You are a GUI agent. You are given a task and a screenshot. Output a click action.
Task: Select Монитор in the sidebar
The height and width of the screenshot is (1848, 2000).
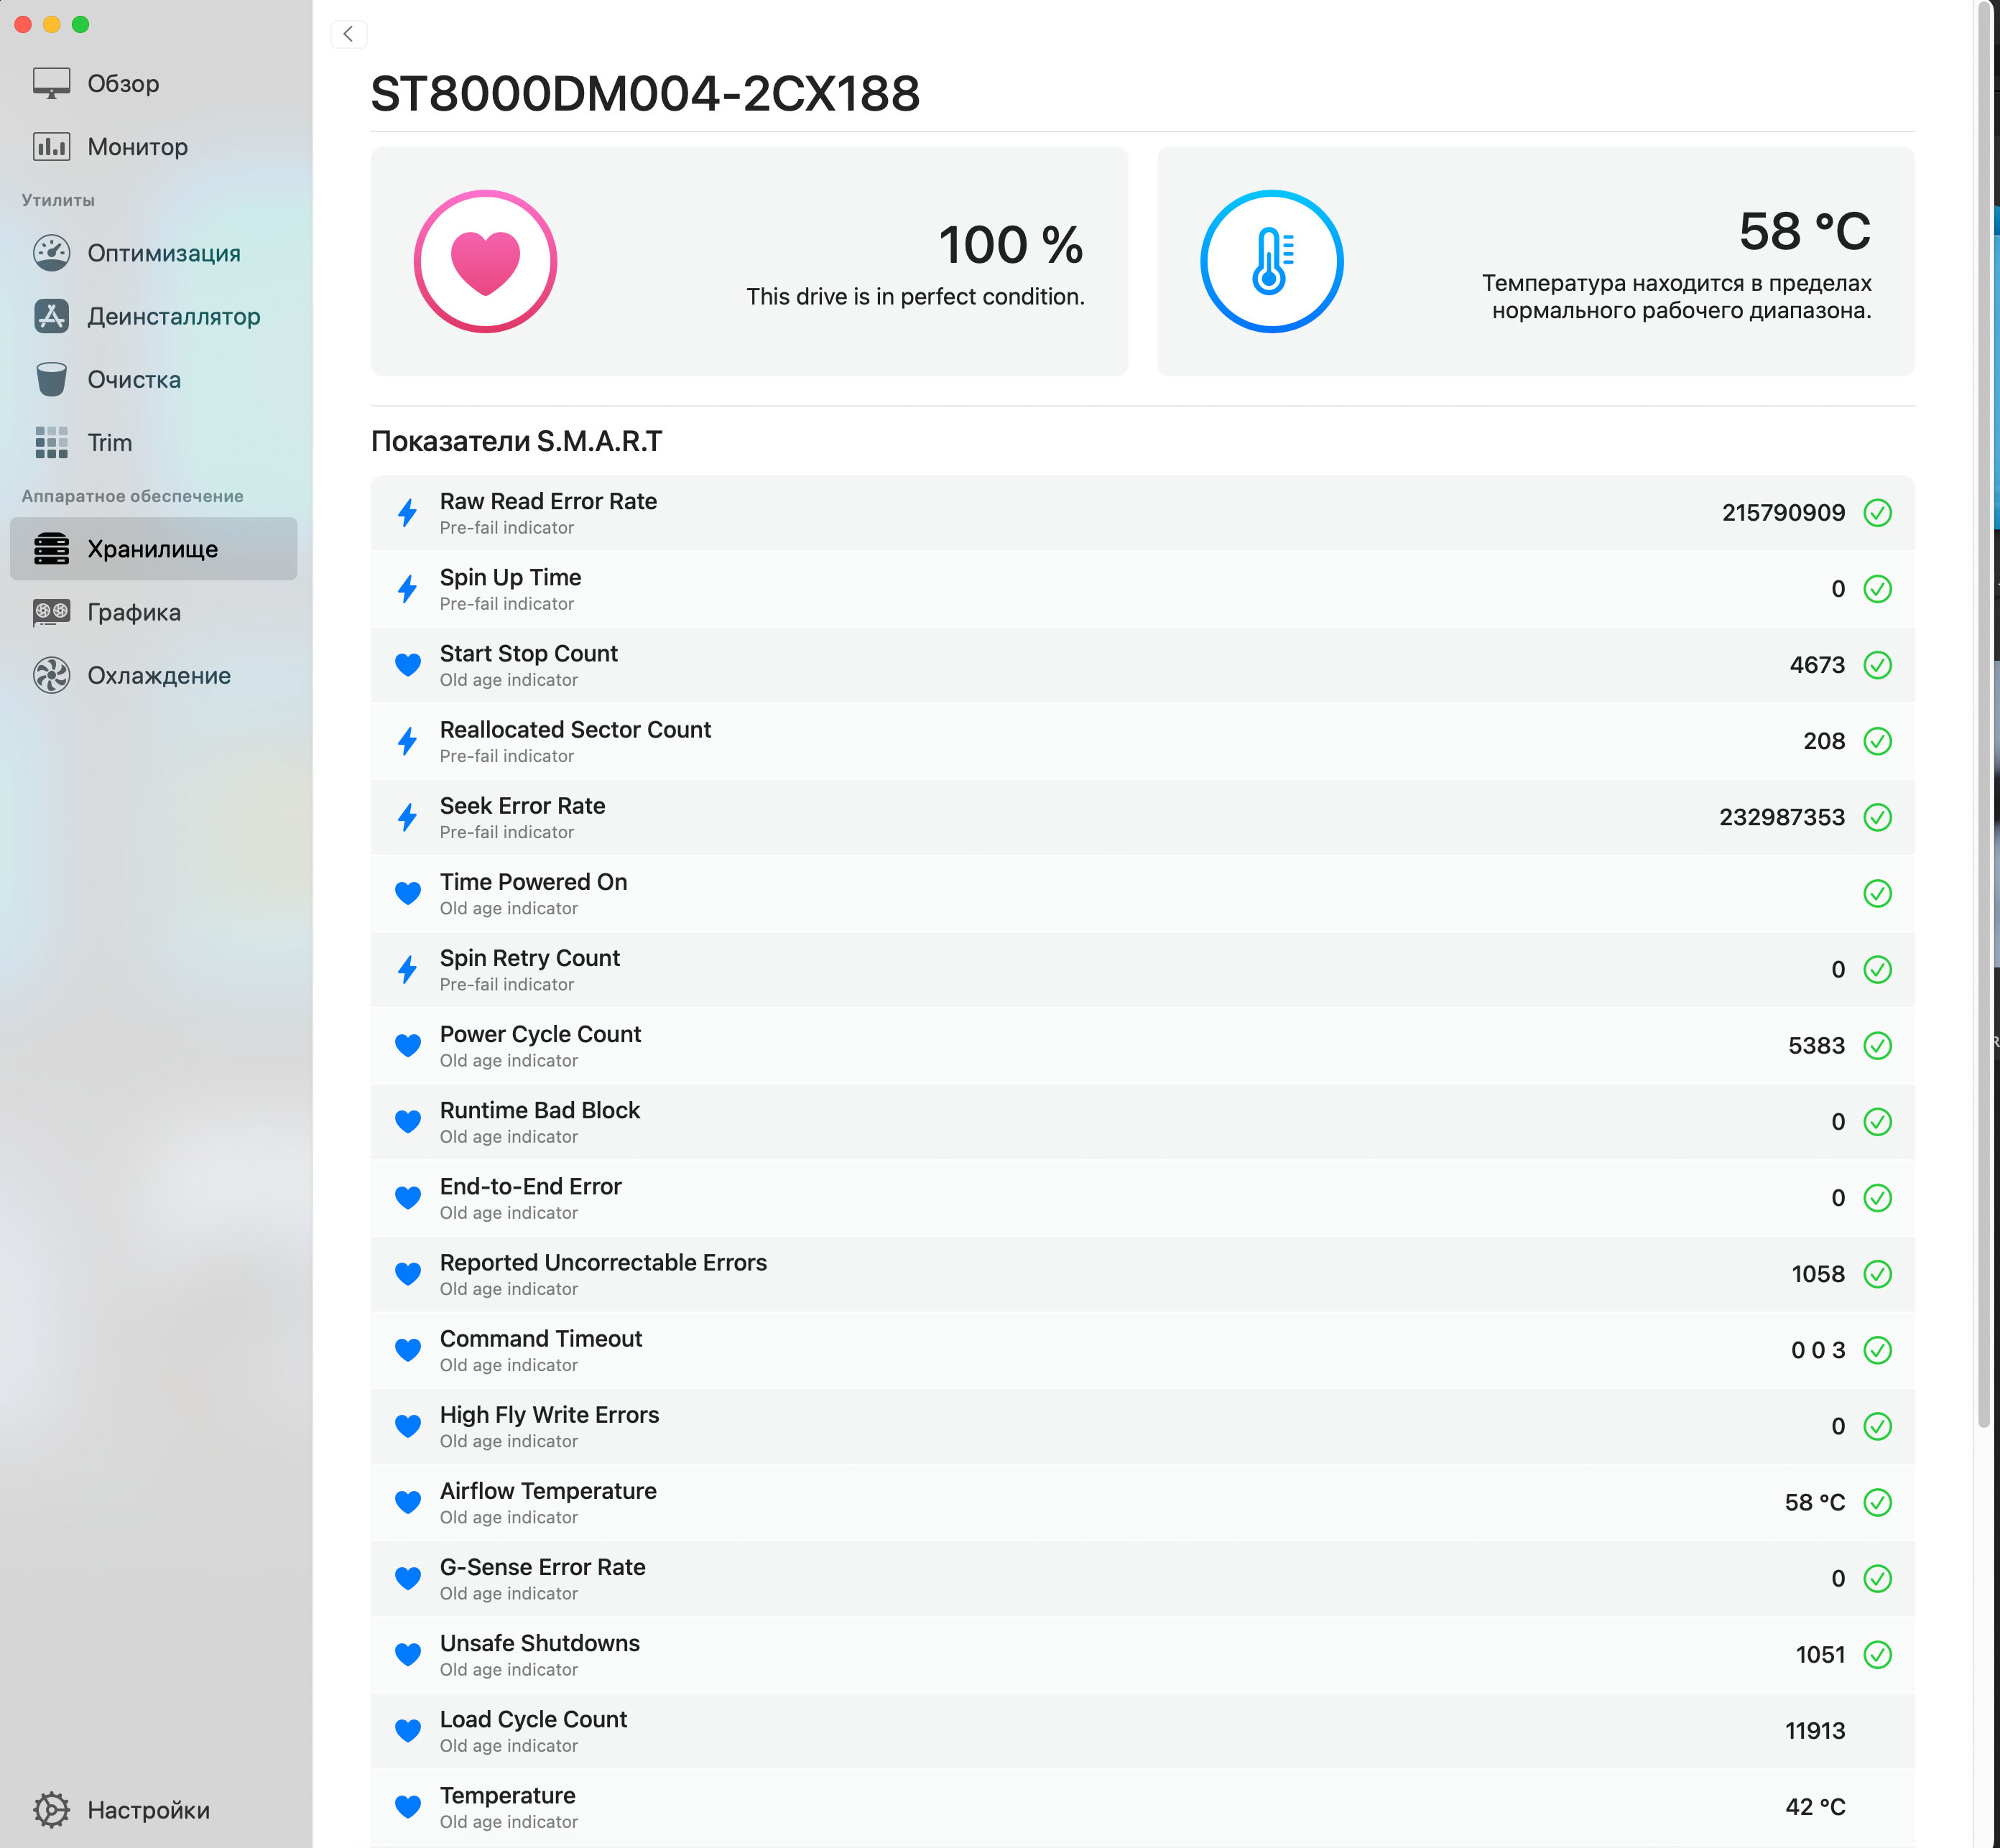(x=153, y=147)
